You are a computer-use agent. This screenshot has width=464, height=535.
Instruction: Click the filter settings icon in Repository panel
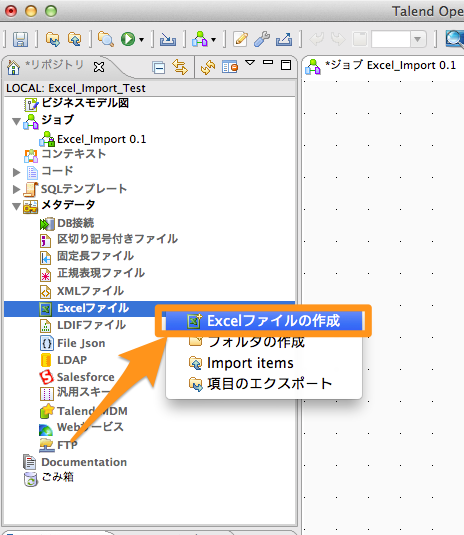coord(230,67)
